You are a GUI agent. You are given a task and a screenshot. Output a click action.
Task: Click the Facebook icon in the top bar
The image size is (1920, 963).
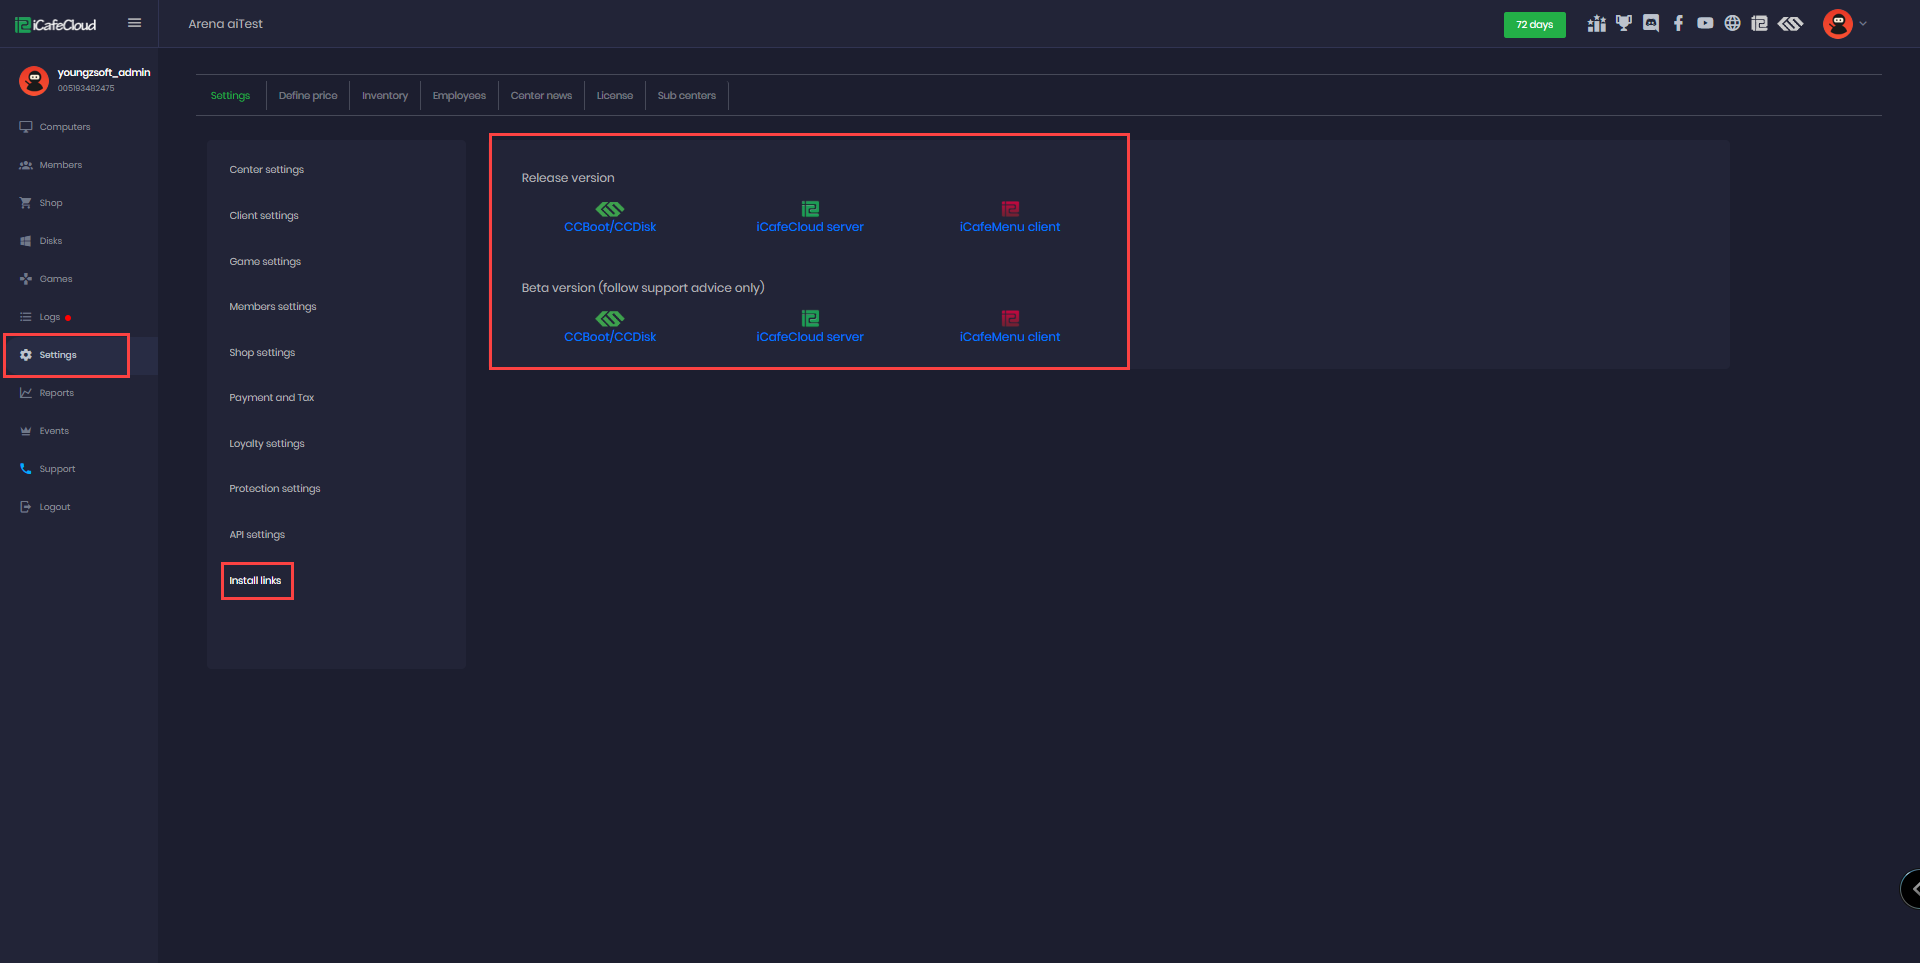[1678, 24]
